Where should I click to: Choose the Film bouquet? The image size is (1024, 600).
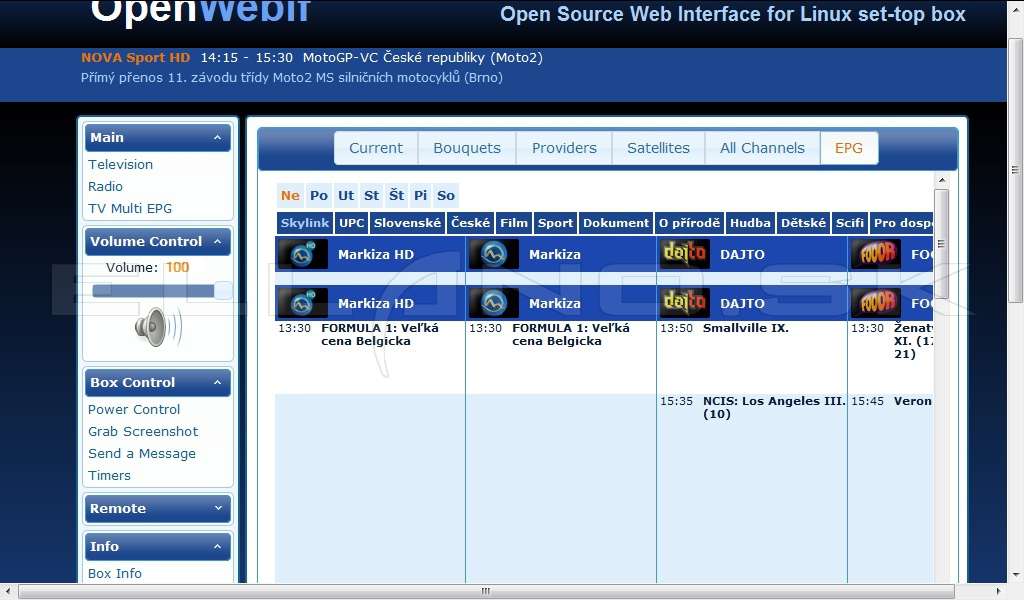click(514, 223)
